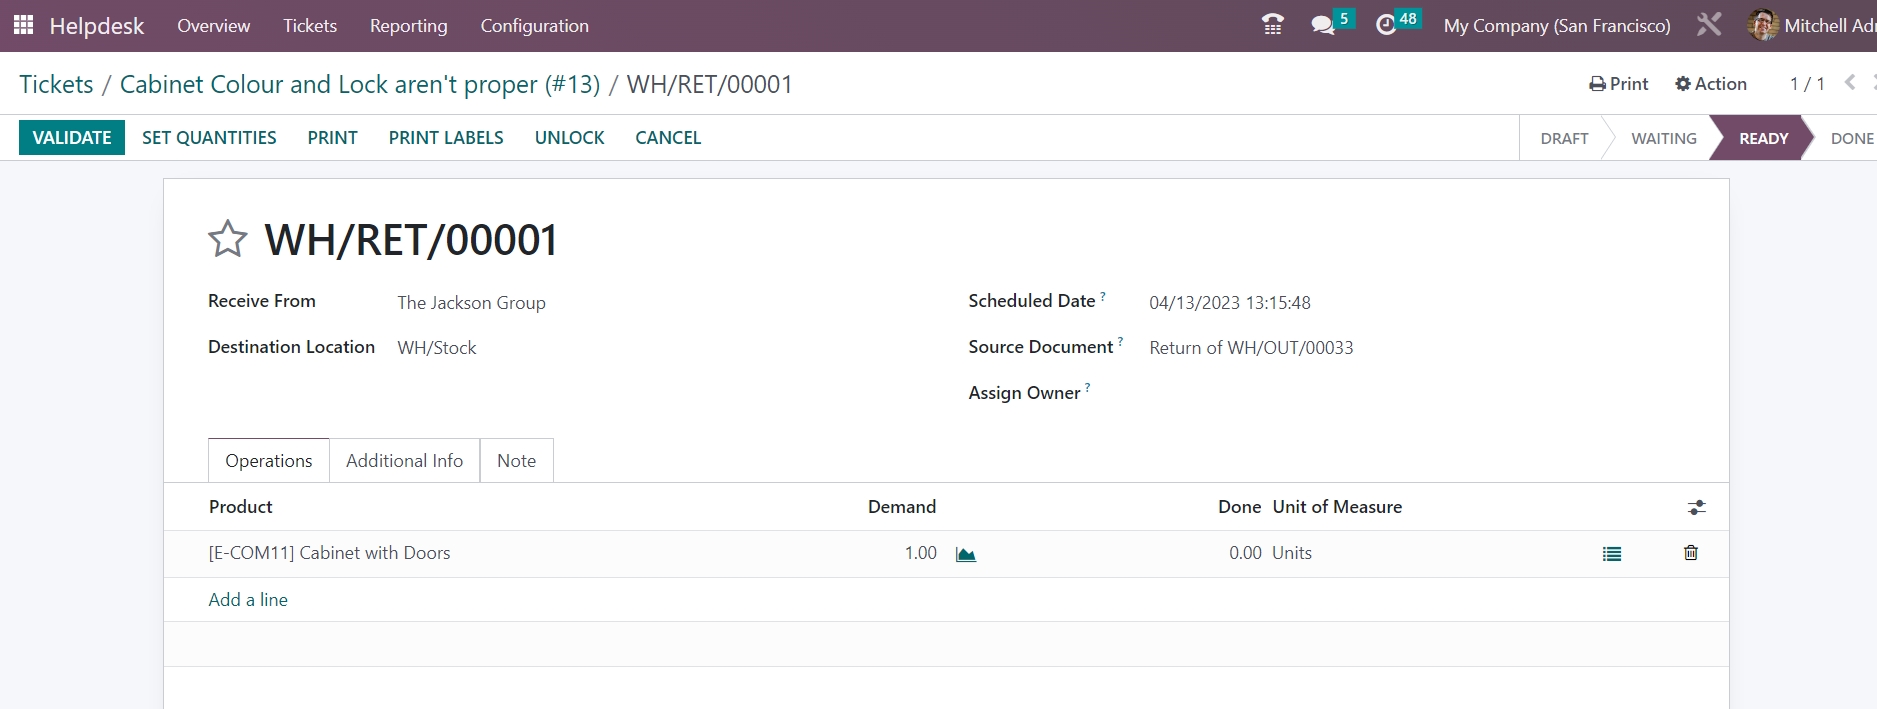Click Add a line link
Image resolution: width=1877 pixels, height=709 pixels.
click(x=248, y=600)
